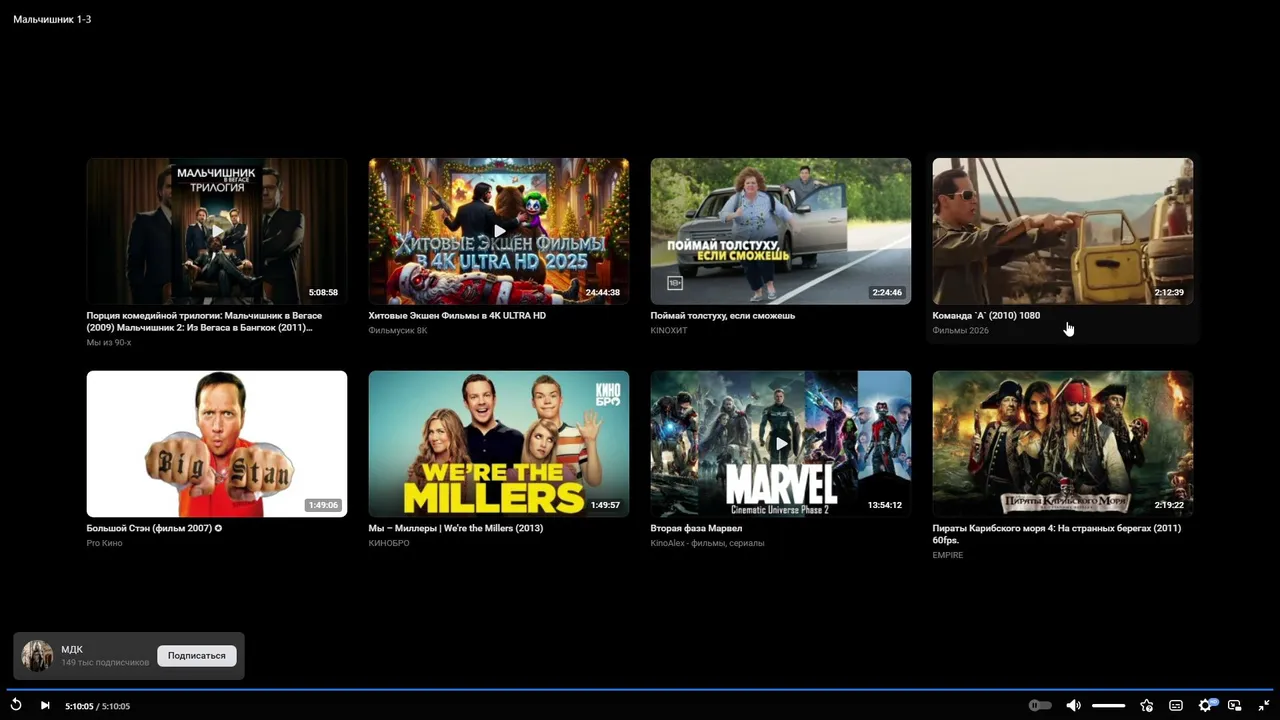Open channel 'KinoAlex - фильмы, сериалы'
Viewport: 1280px width, 720px height.
click(x=708, y=543)
